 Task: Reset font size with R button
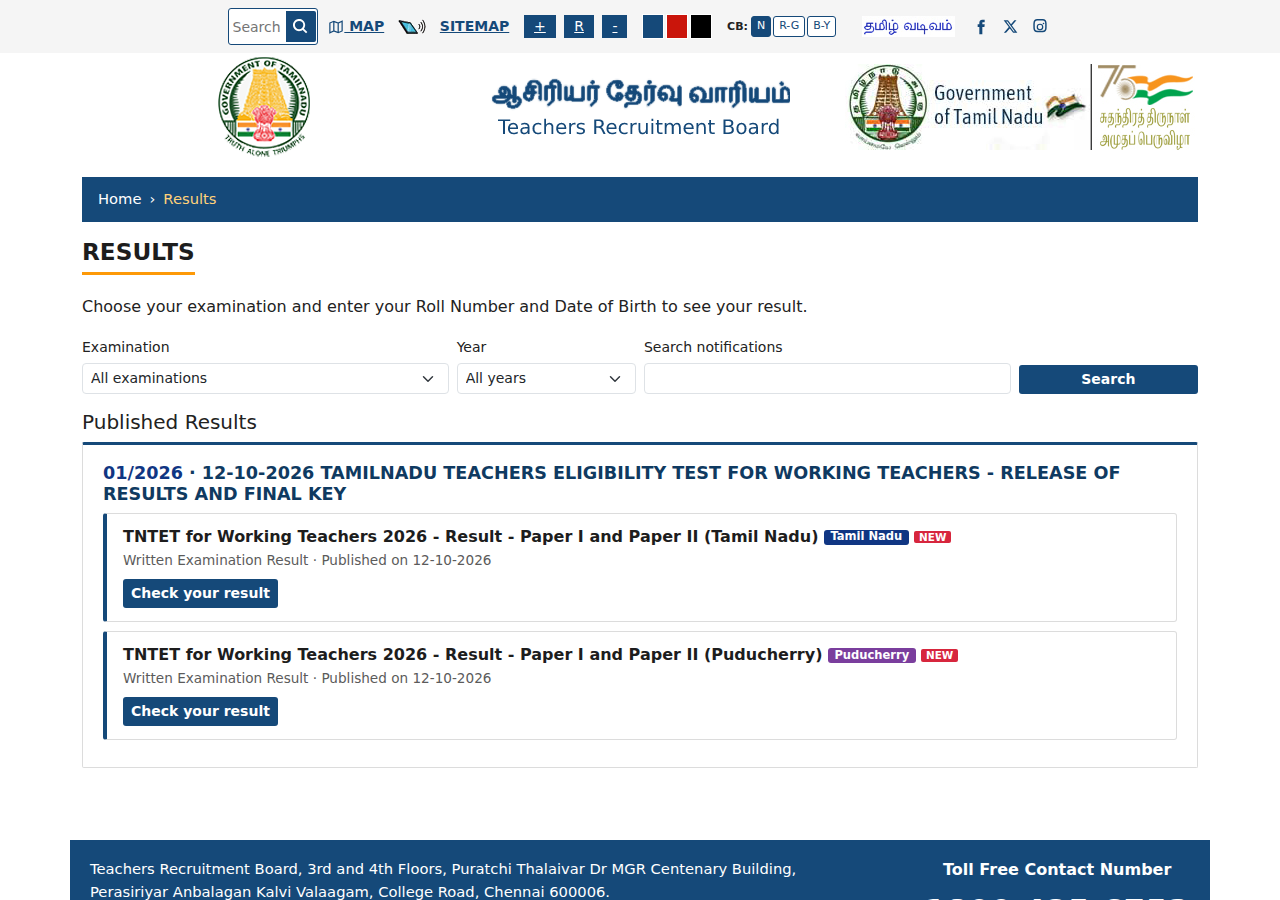pyautogui.click(x=579, y=27)
